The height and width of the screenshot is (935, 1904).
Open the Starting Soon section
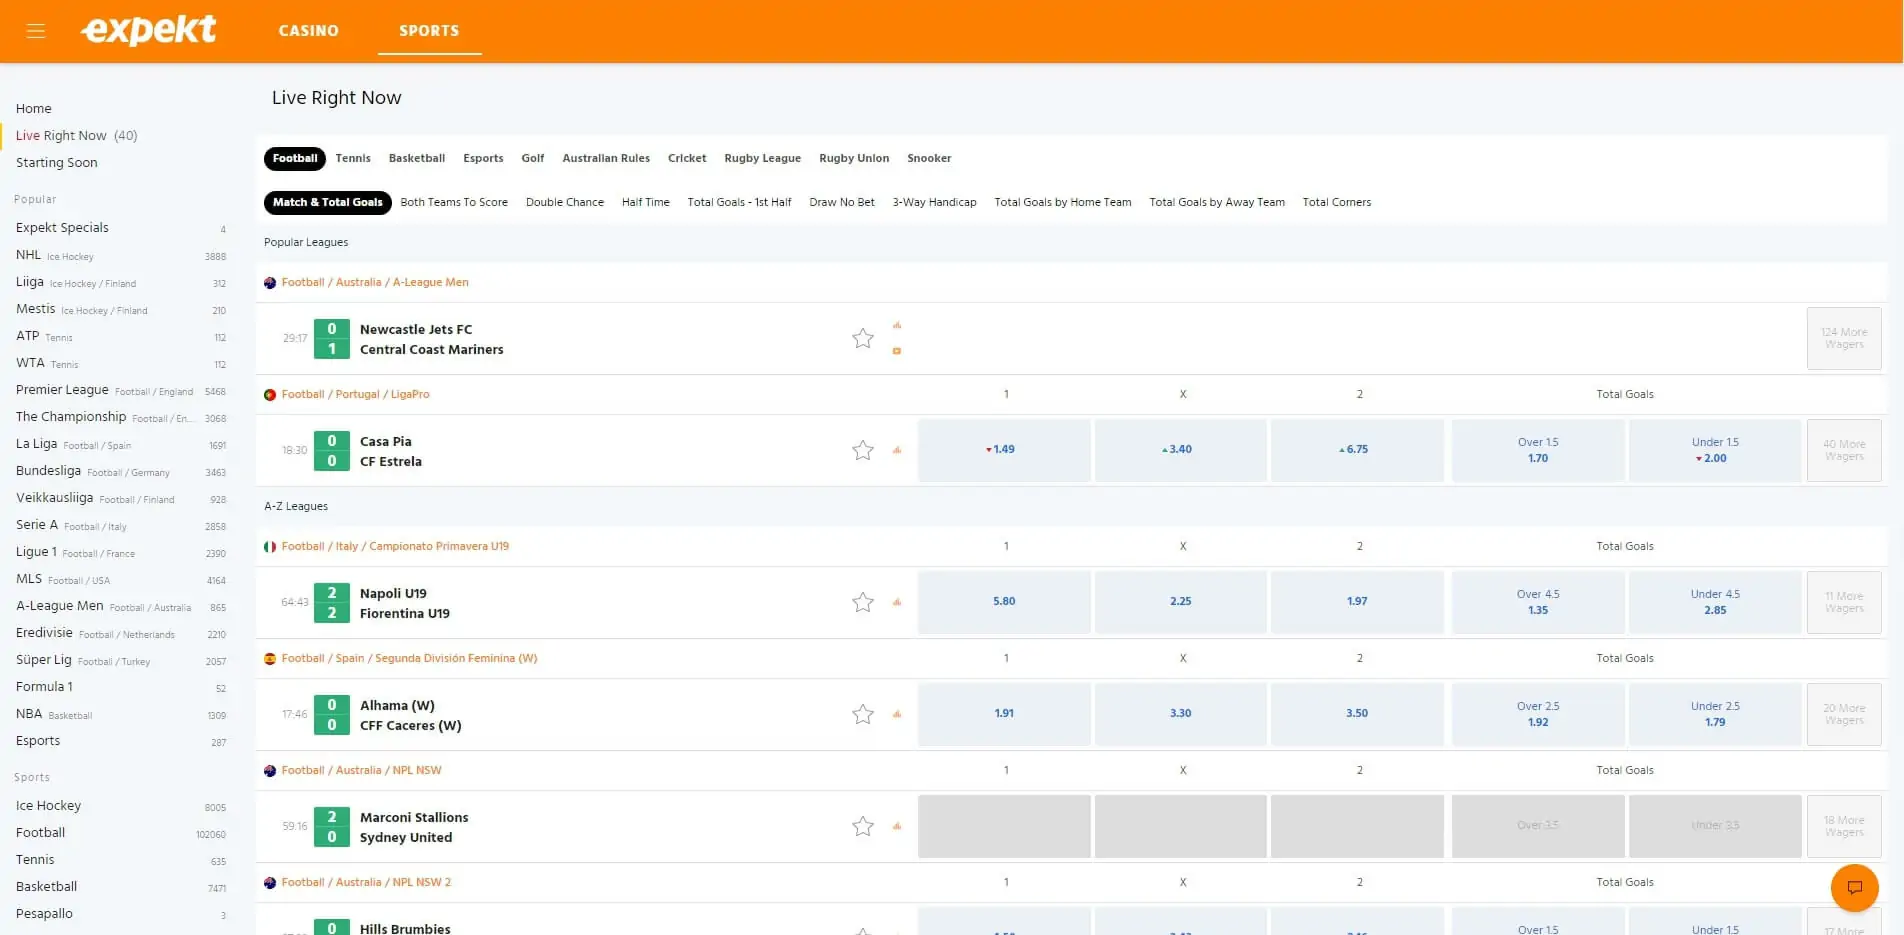pyautogui.click(x=56, y=162)
